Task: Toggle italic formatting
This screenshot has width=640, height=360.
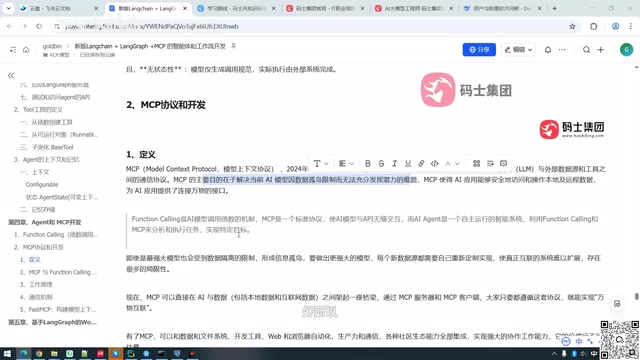Action: pyautogui.click(x=394, y=164)
